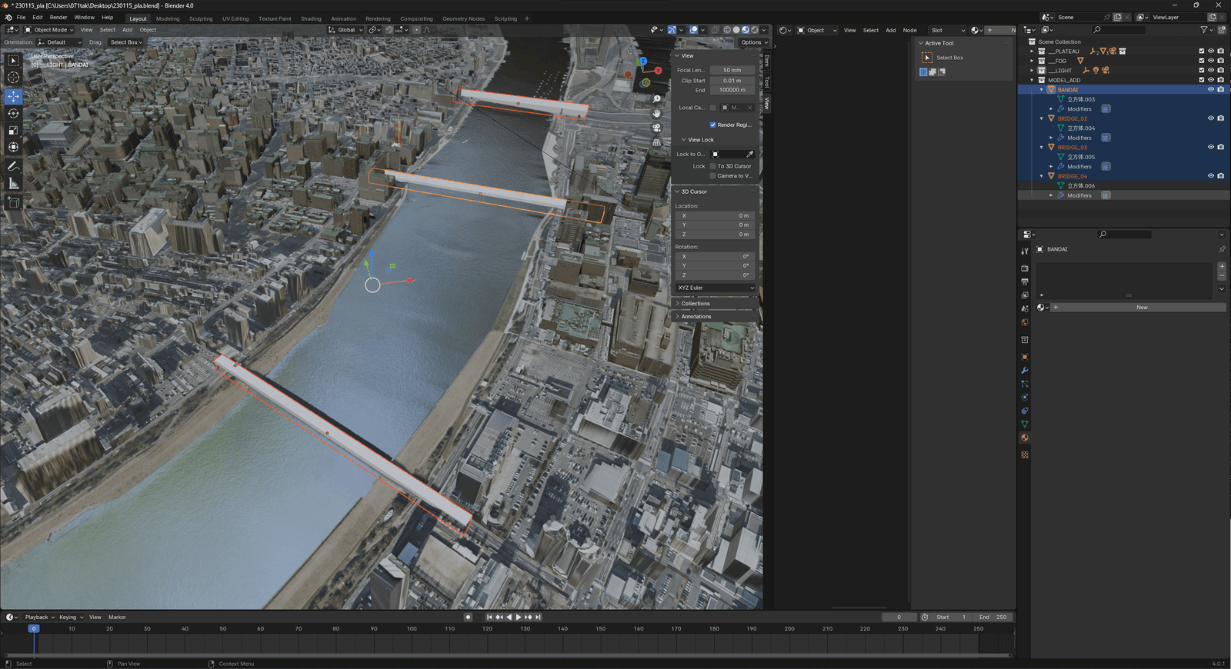Select material preview shading mode sphere
This screenshot has width=1231, height=669.
745,30
